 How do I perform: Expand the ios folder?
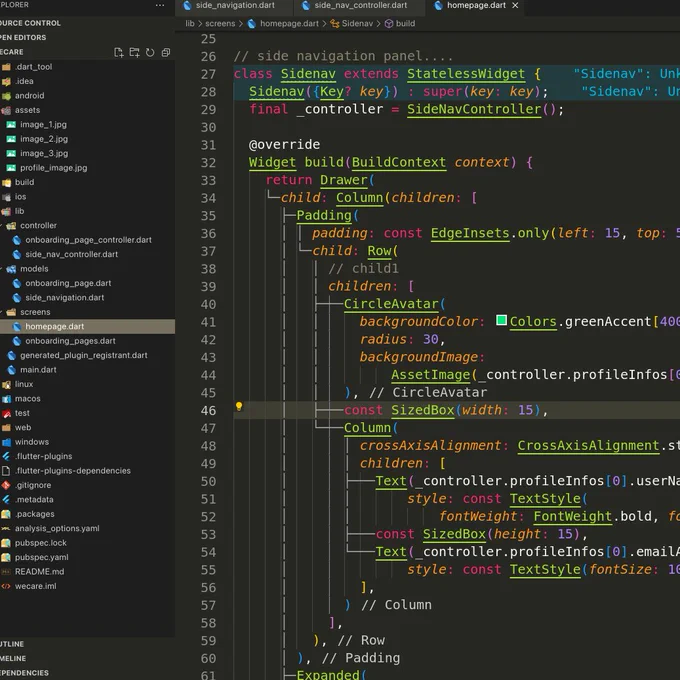(x=87, y=196)
